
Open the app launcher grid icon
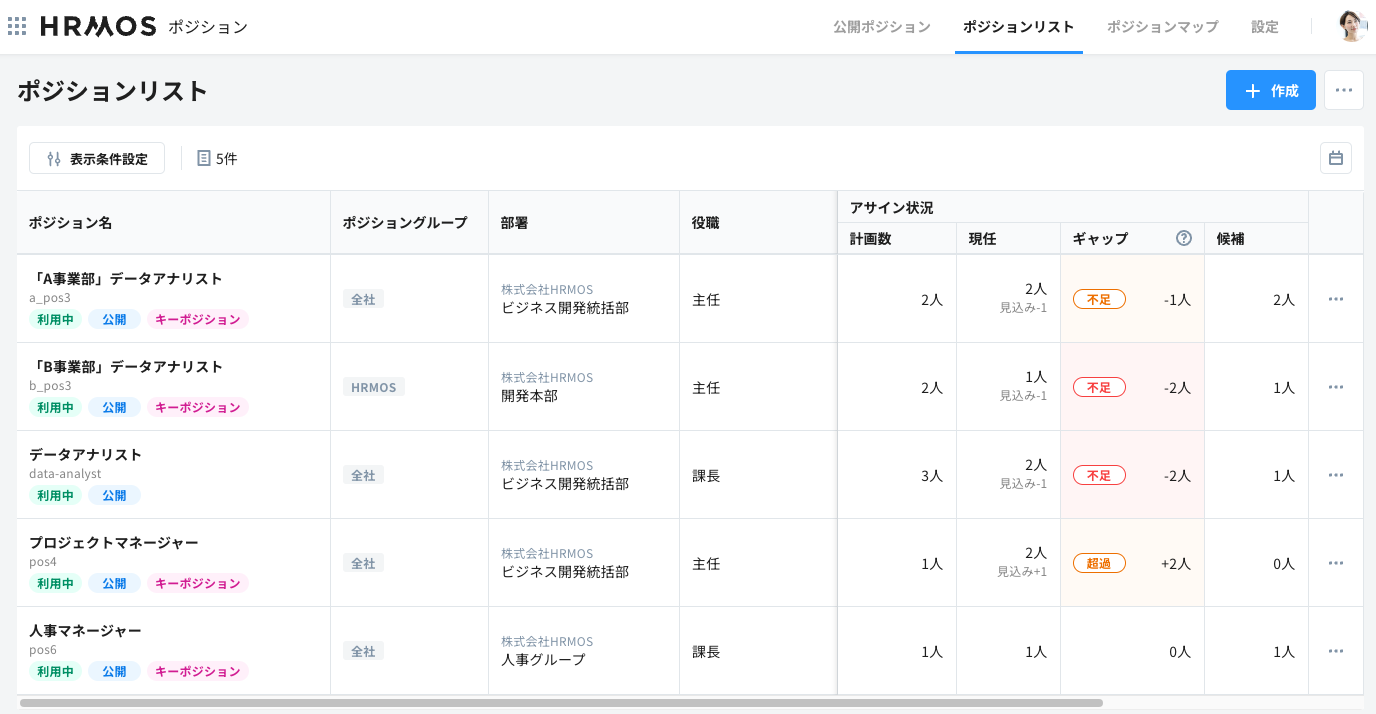[17, 26]
